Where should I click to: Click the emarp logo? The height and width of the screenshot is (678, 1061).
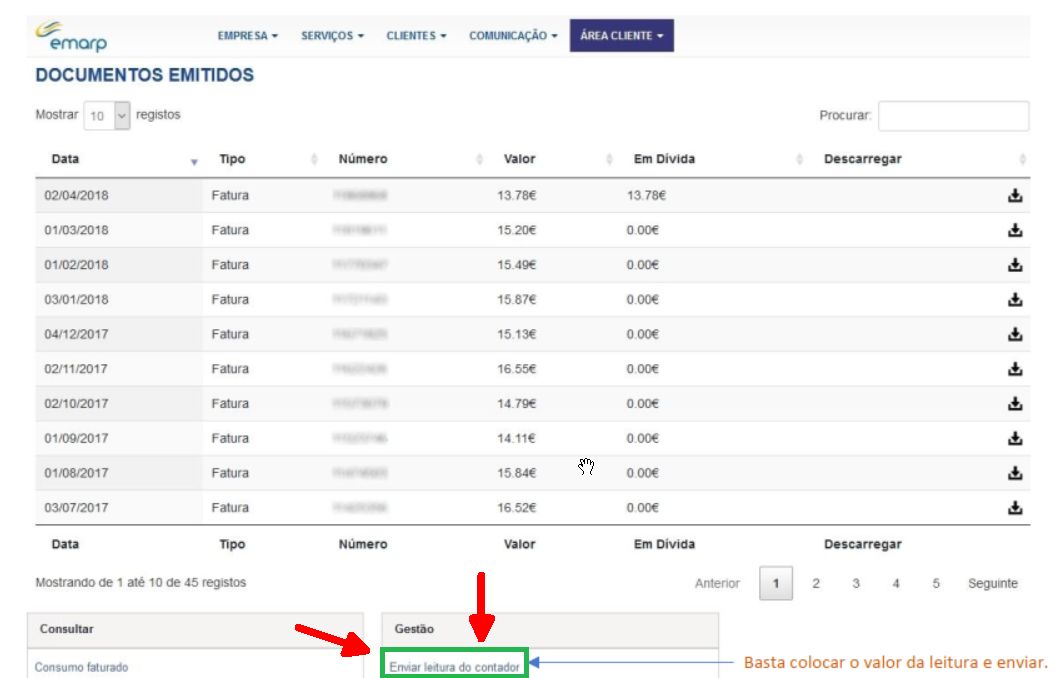pyautogui.click(x=72, y=36)
